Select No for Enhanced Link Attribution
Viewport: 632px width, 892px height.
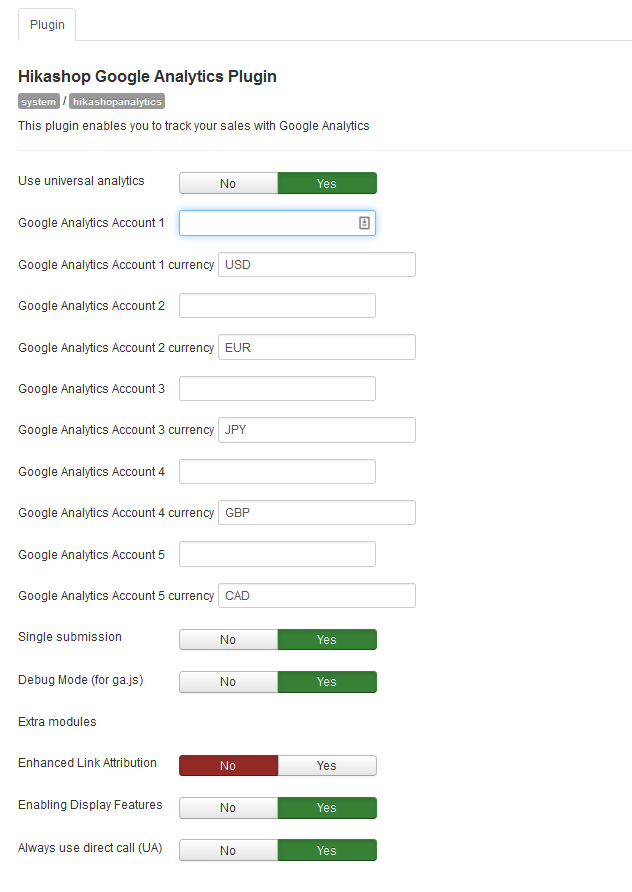coord(228,766)
